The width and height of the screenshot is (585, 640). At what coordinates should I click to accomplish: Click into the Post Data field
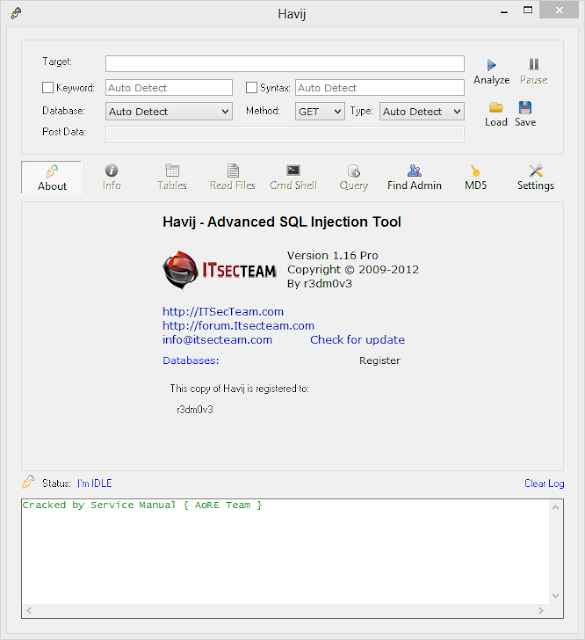click(x=285, y=134)
